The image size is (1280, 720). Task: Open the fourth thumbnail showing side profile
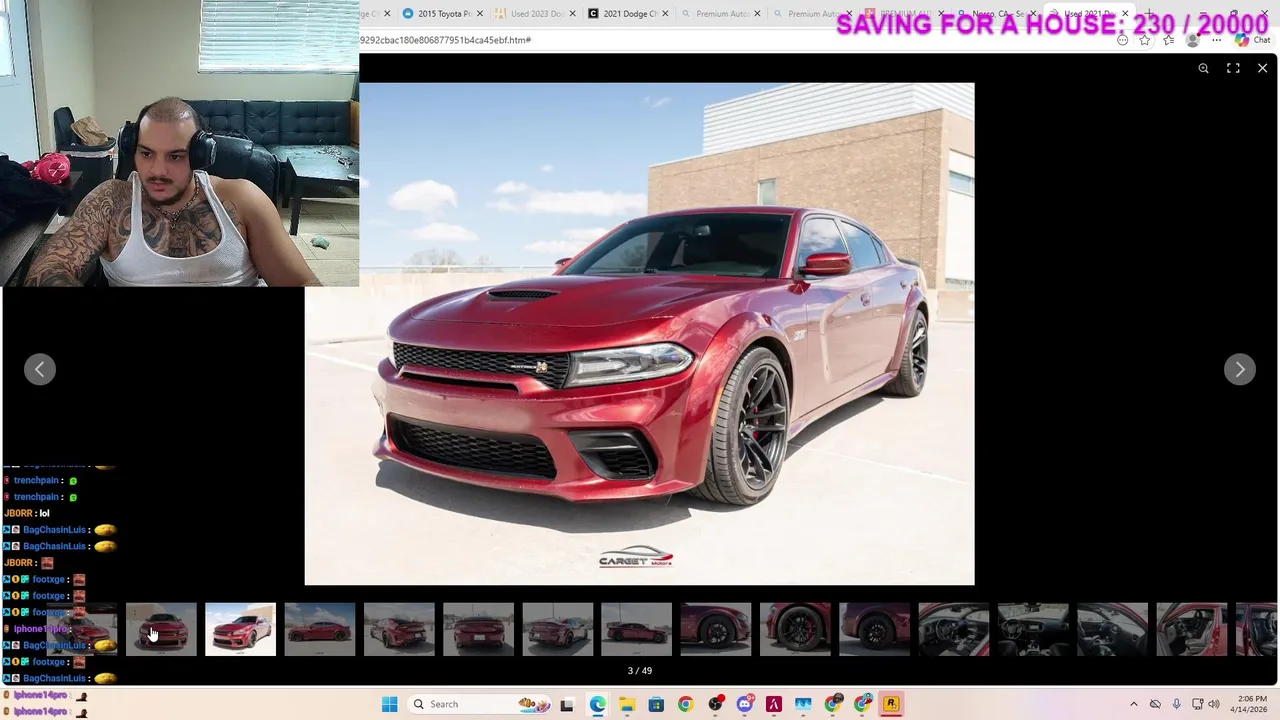[x=320, y=630]
